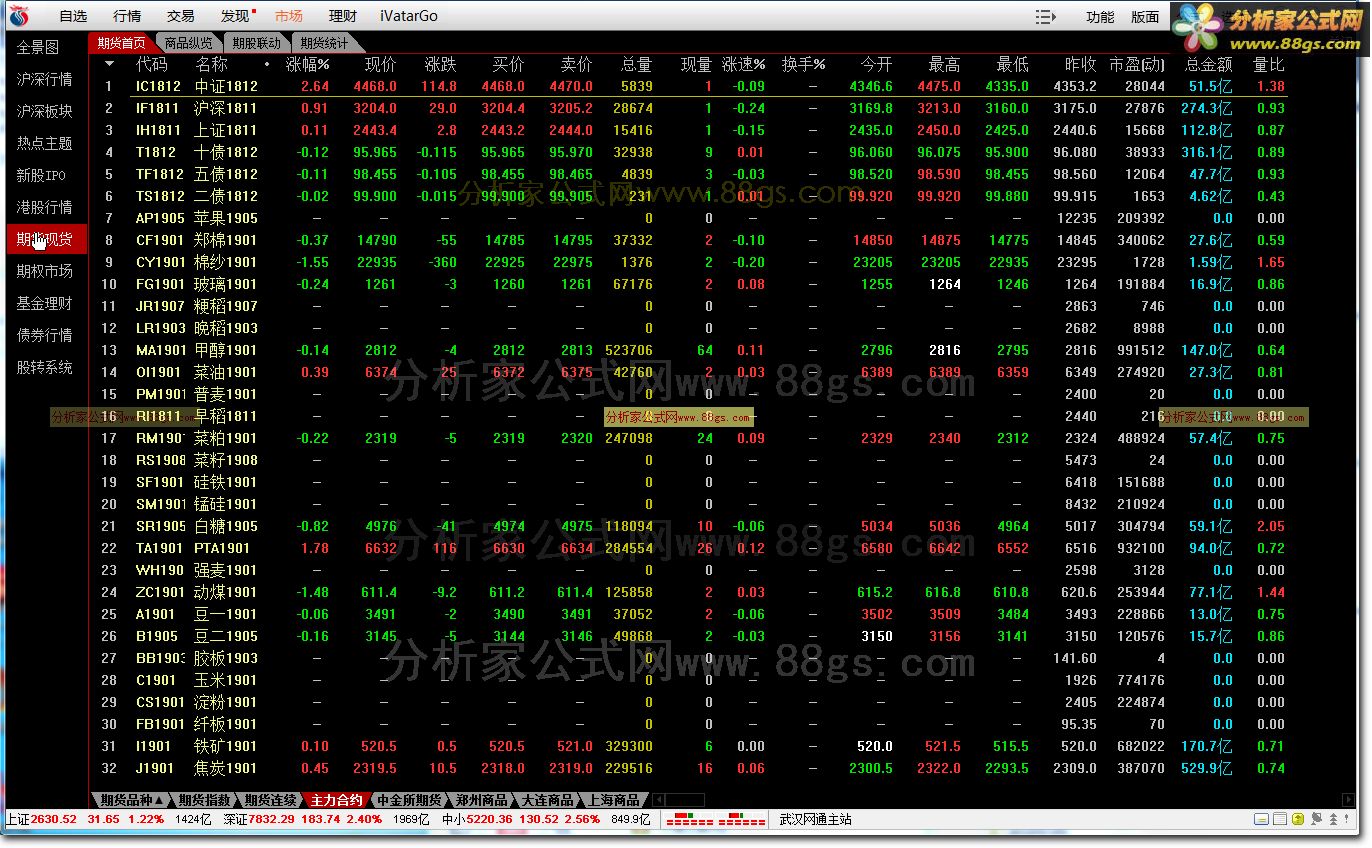Click the right red-green market indicator bars

pyautogui.click(x=742, y=819)
